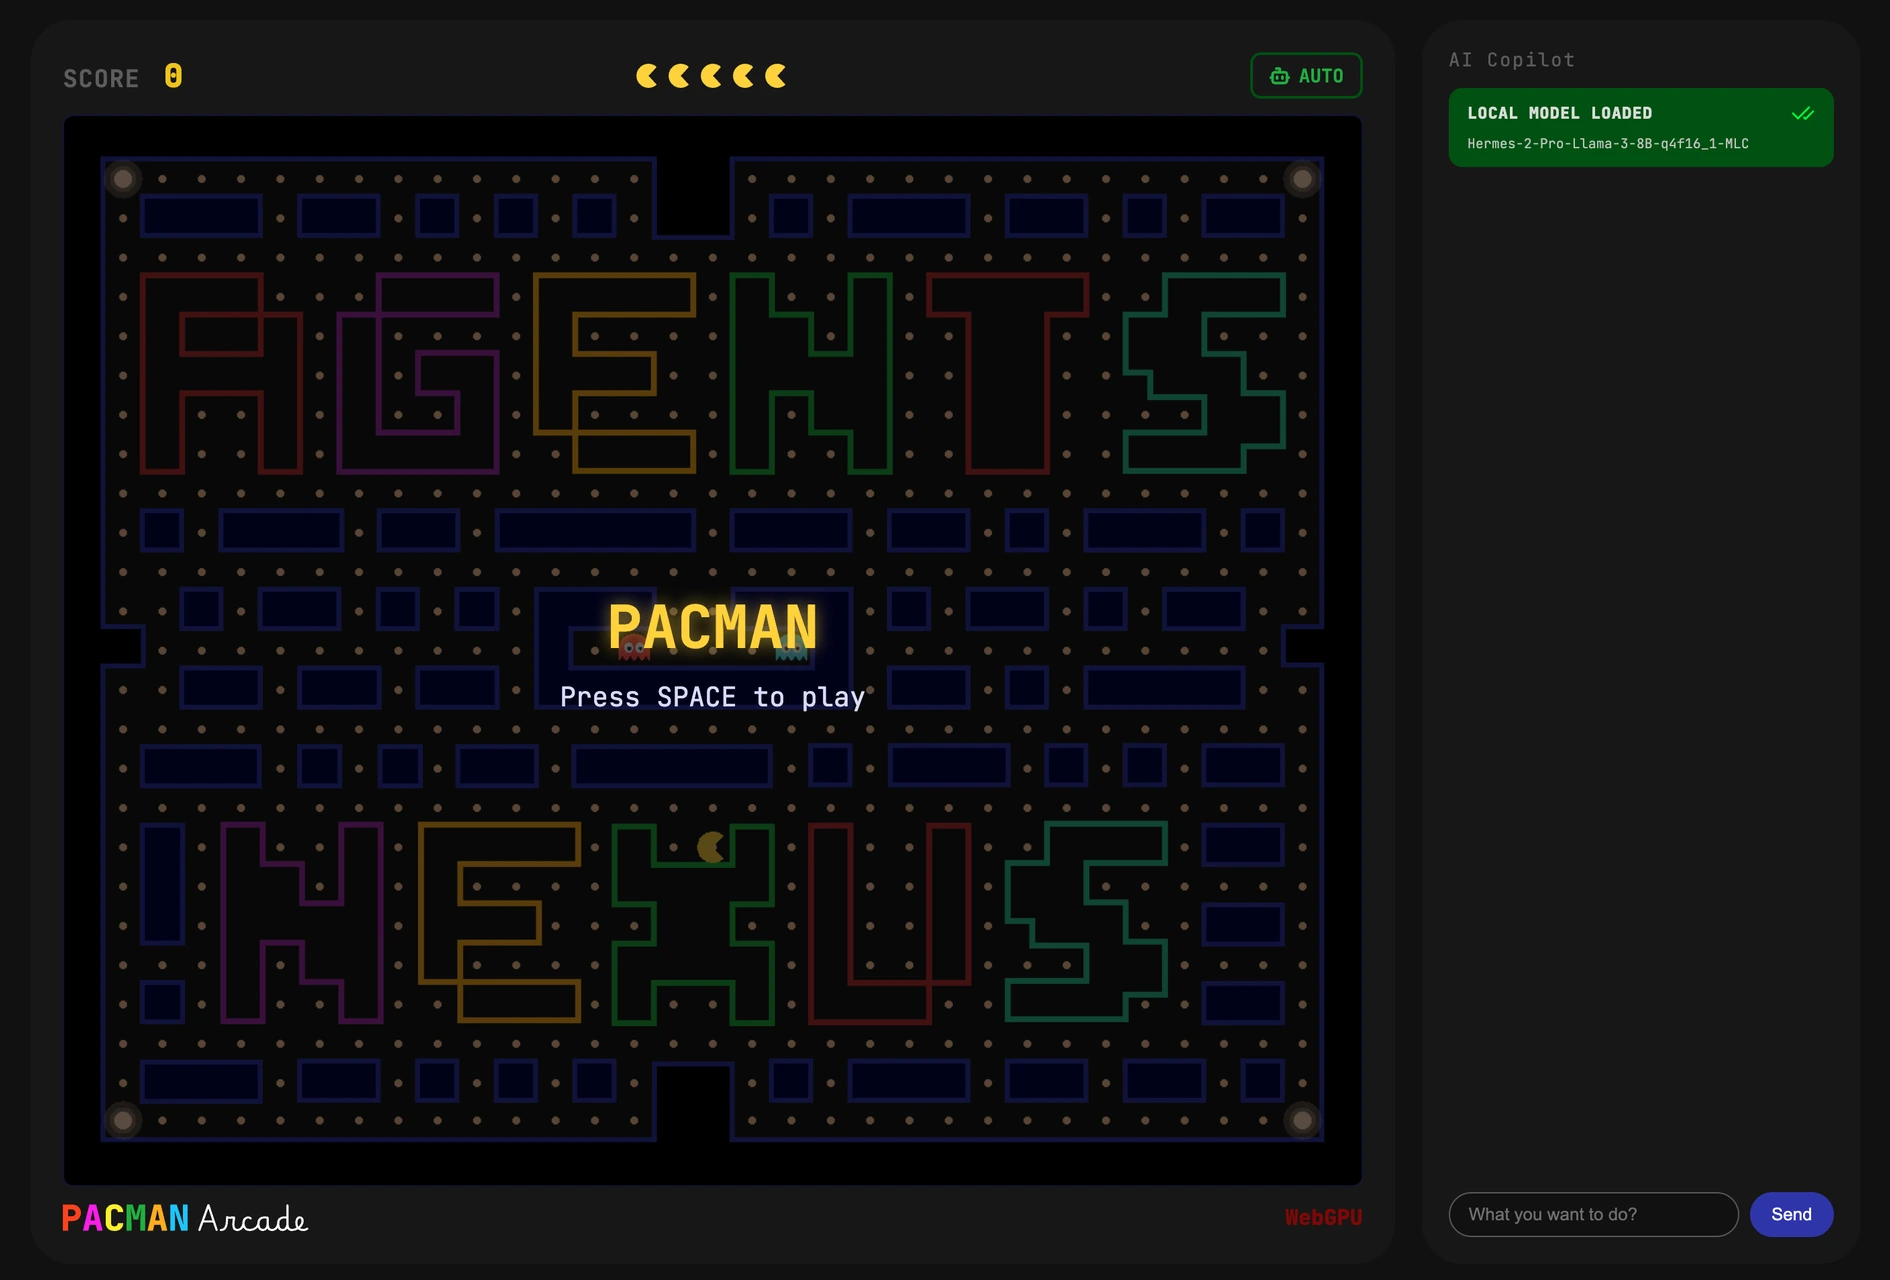Click the SCORE label
Viewport: 1890px width, 1280px height.
101,78
